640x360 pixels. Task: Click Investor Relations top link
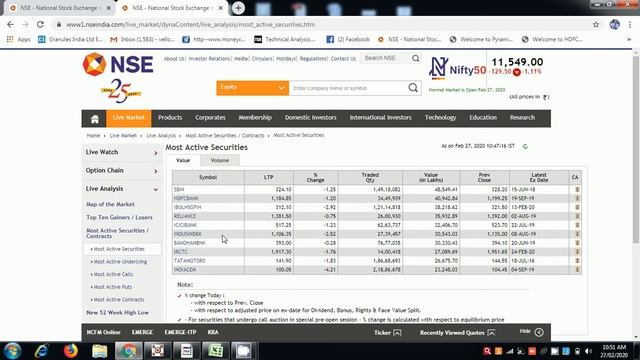coord(209,59)
